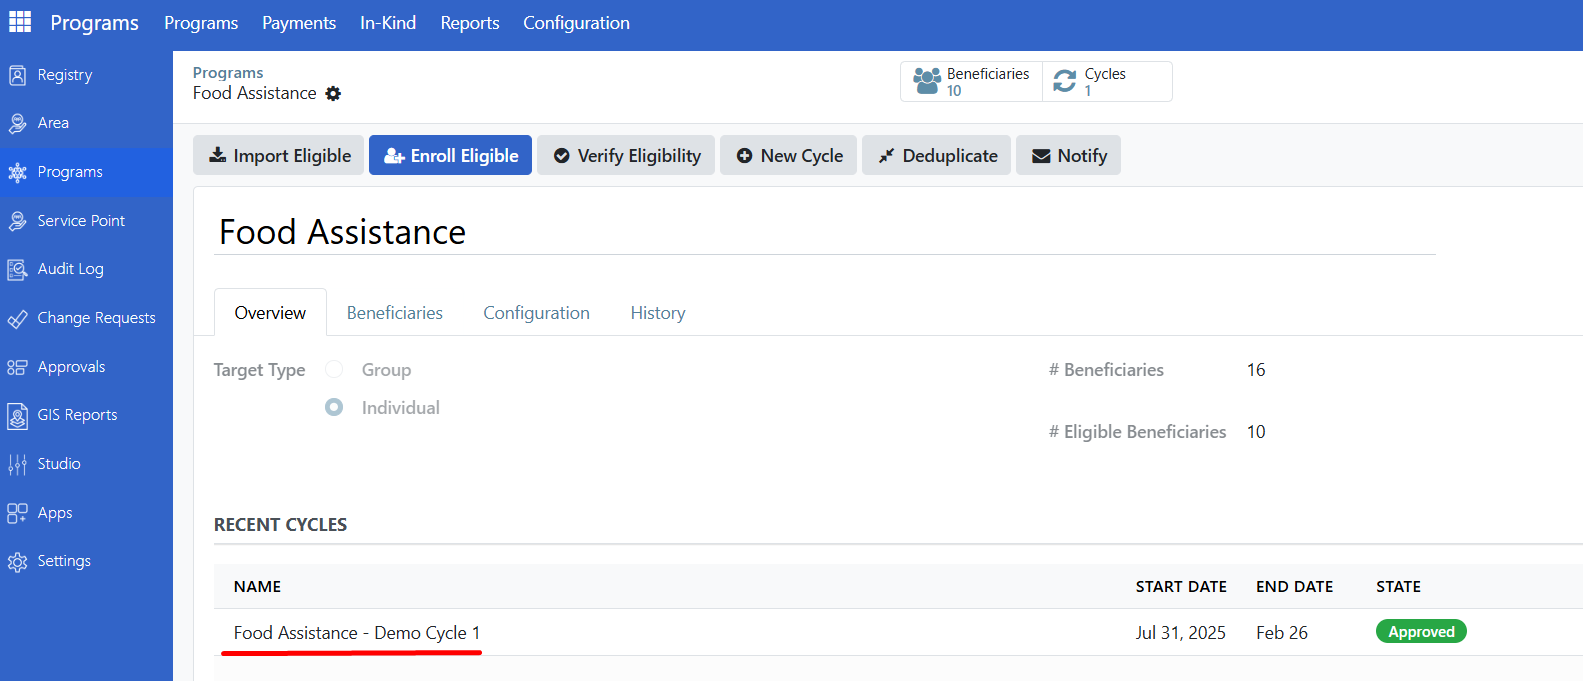
Task: Open the Payments top menu
Action: [x=299, y=23]
